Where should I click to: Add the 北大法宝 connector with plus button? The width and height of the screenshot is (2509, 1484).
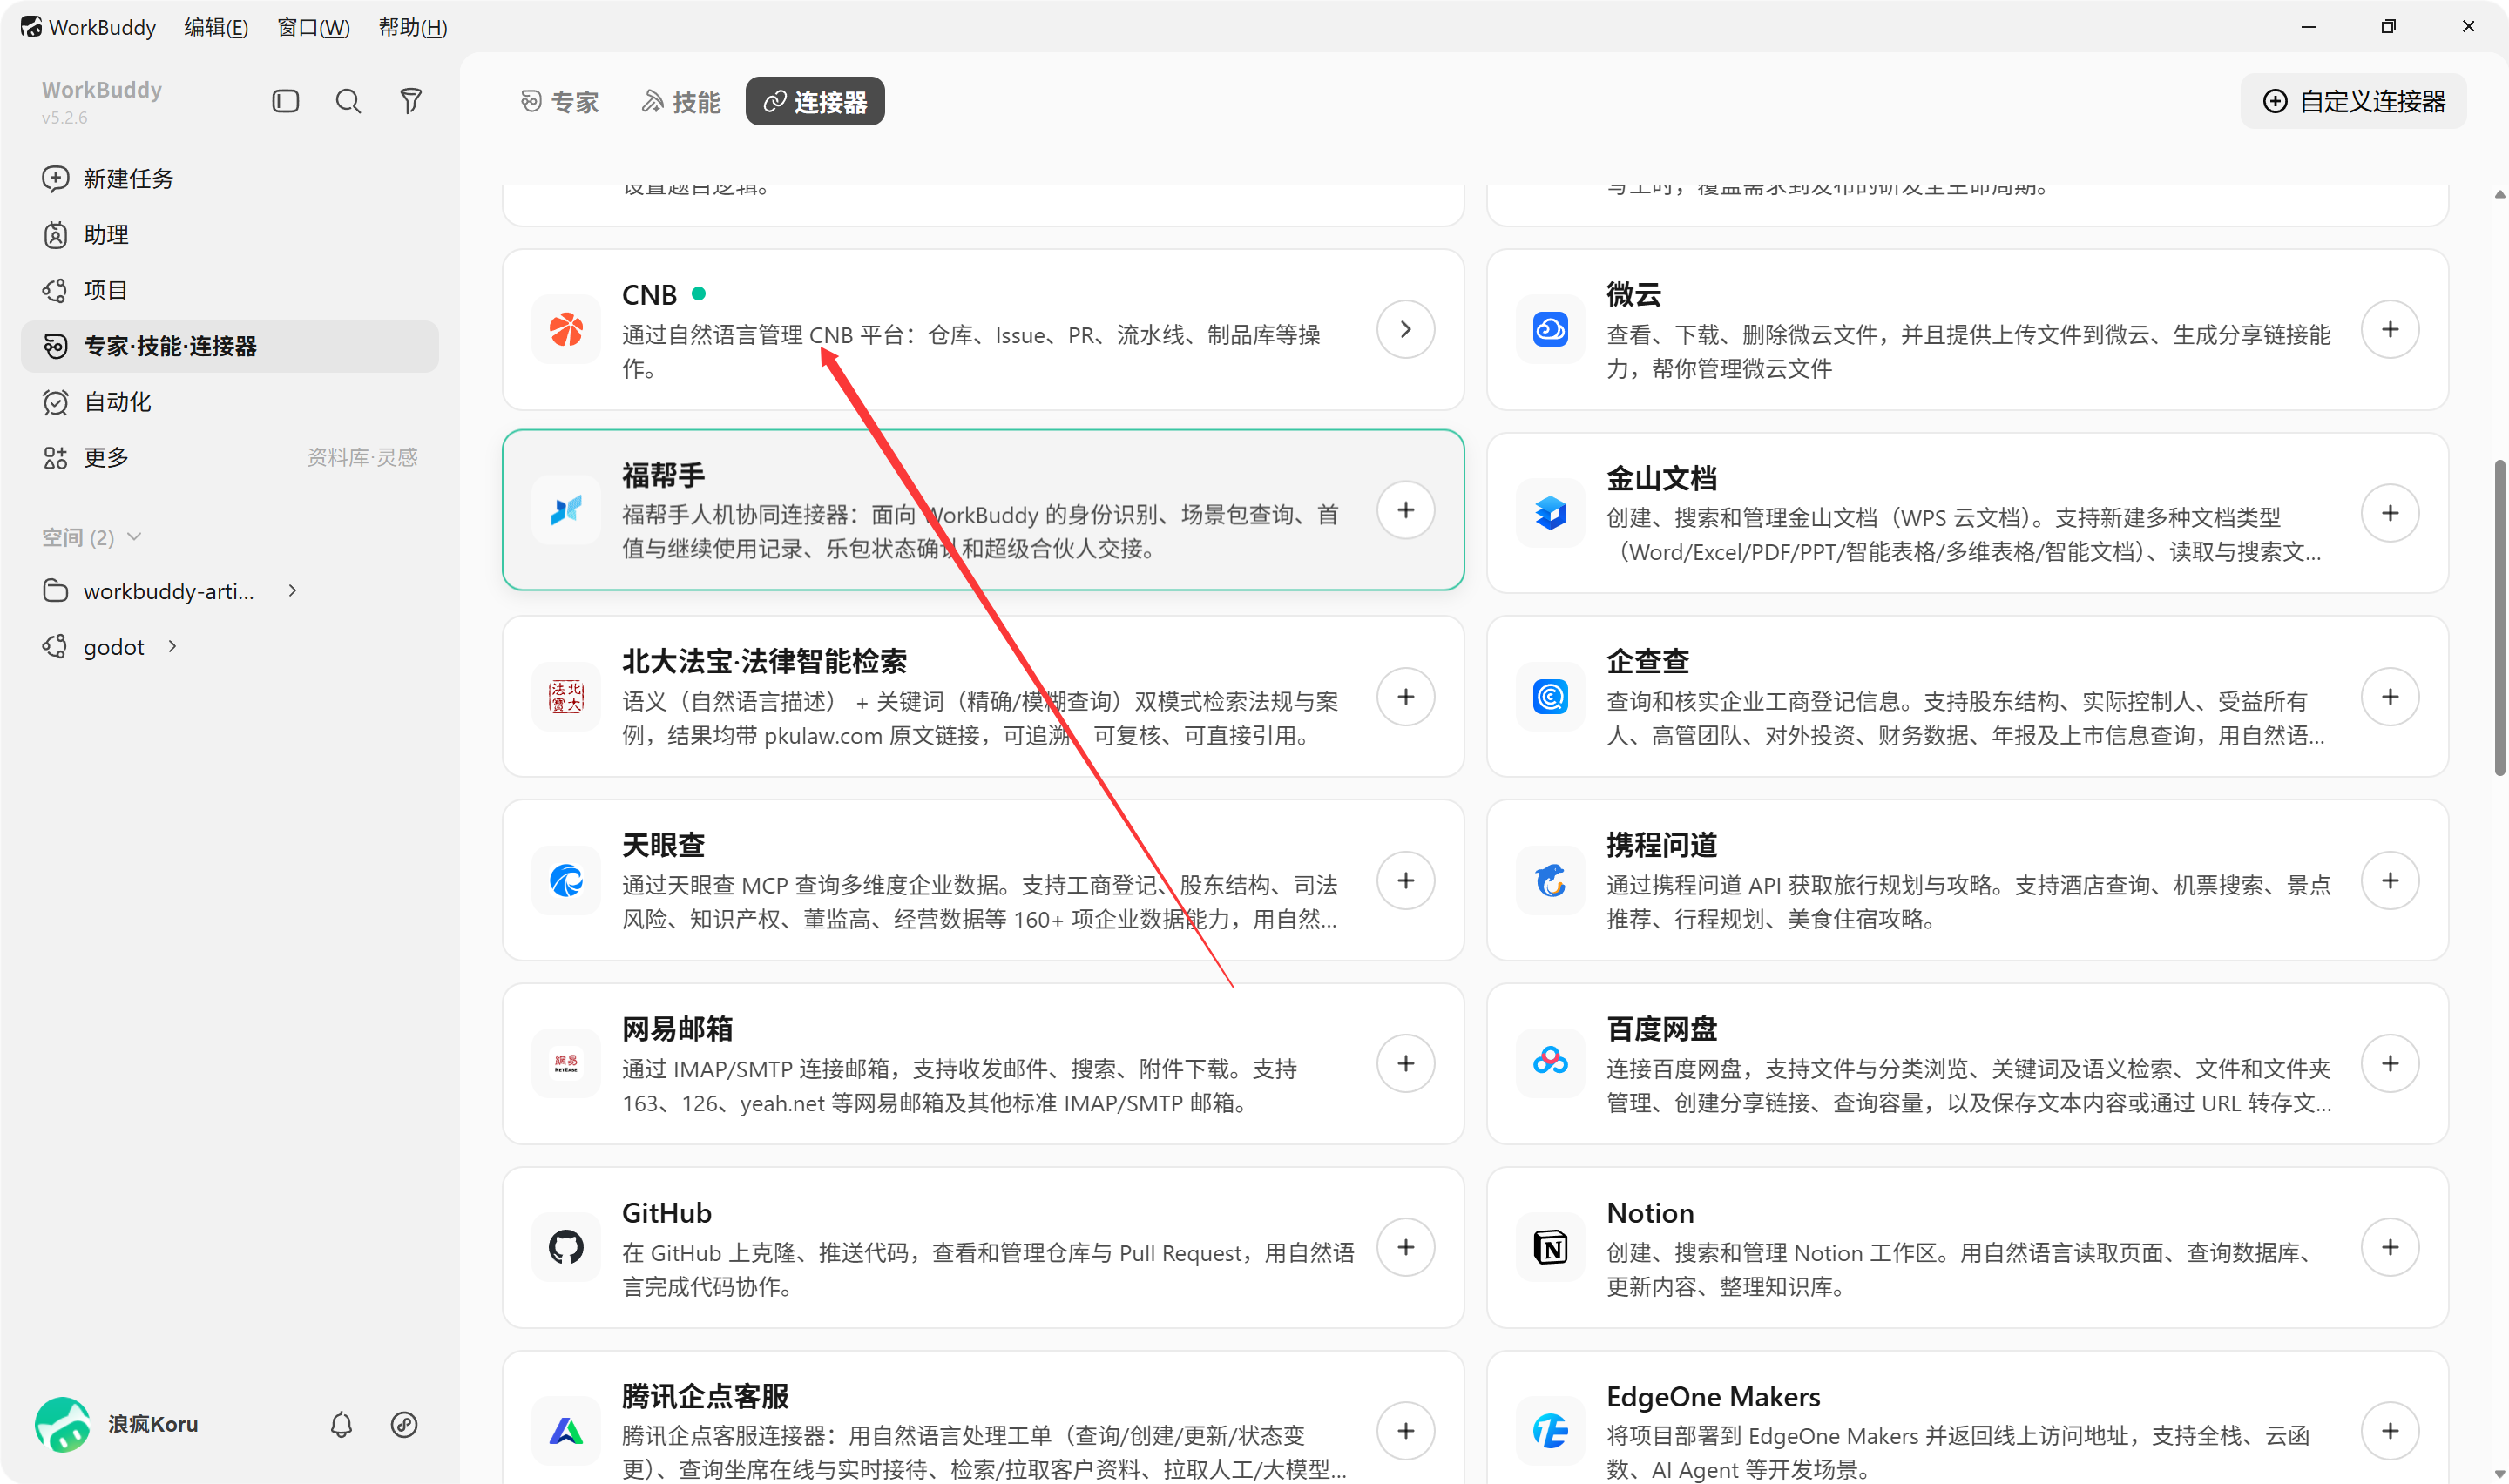click(1406, 696)
